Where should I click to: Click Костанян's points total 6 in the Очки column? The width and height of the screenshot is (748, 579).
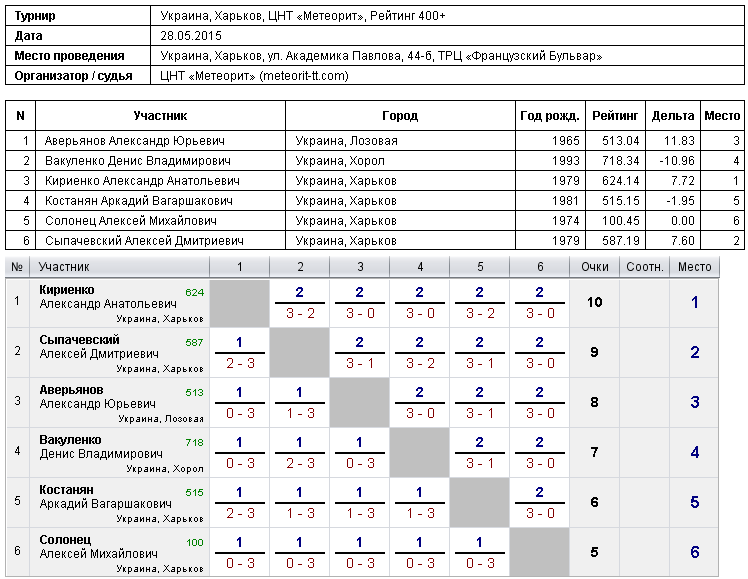coord(594,503)
